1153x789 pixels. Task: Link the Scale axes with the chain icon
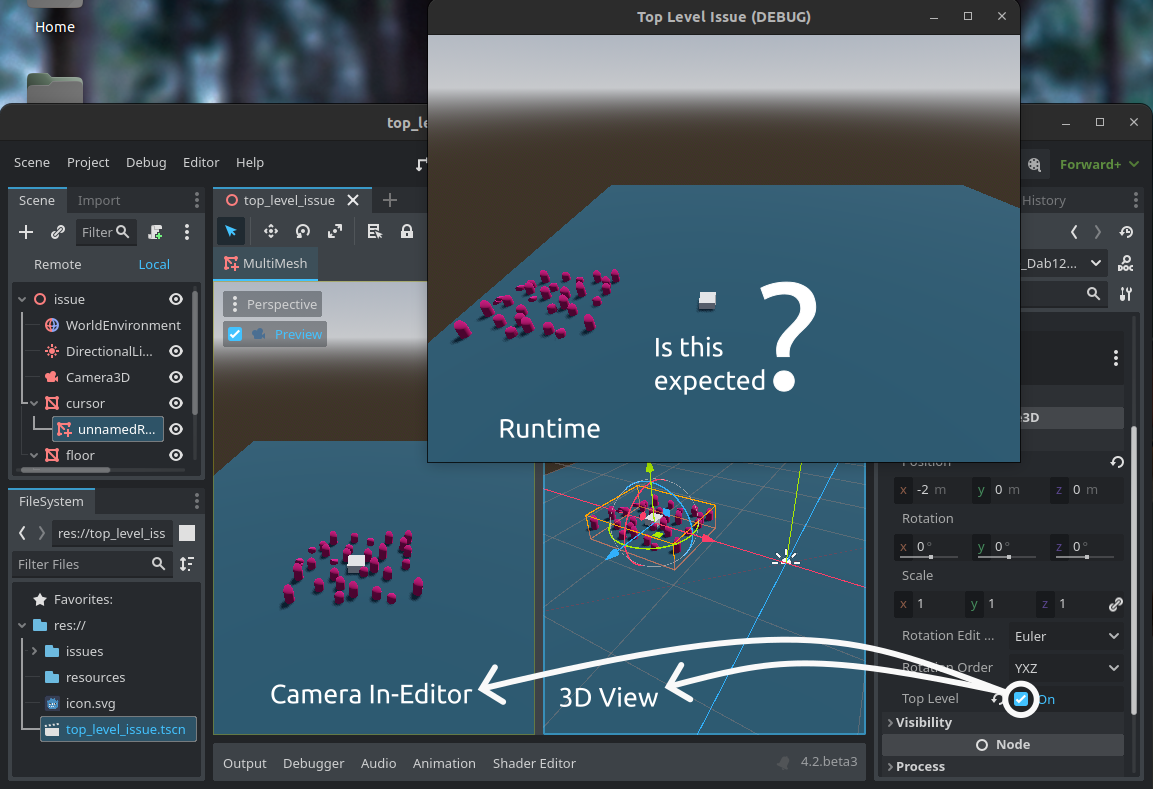coord(1118,604)
